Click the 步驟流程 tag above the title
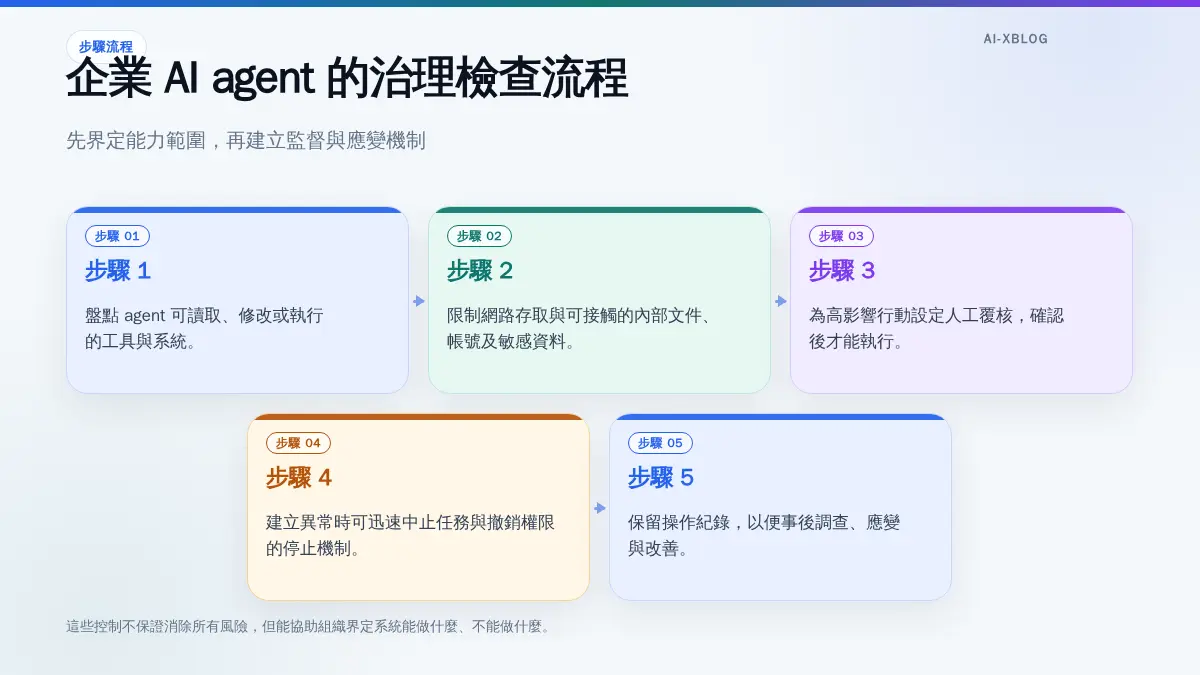The width and height of the screenshot is (1200, 675). 106,46
